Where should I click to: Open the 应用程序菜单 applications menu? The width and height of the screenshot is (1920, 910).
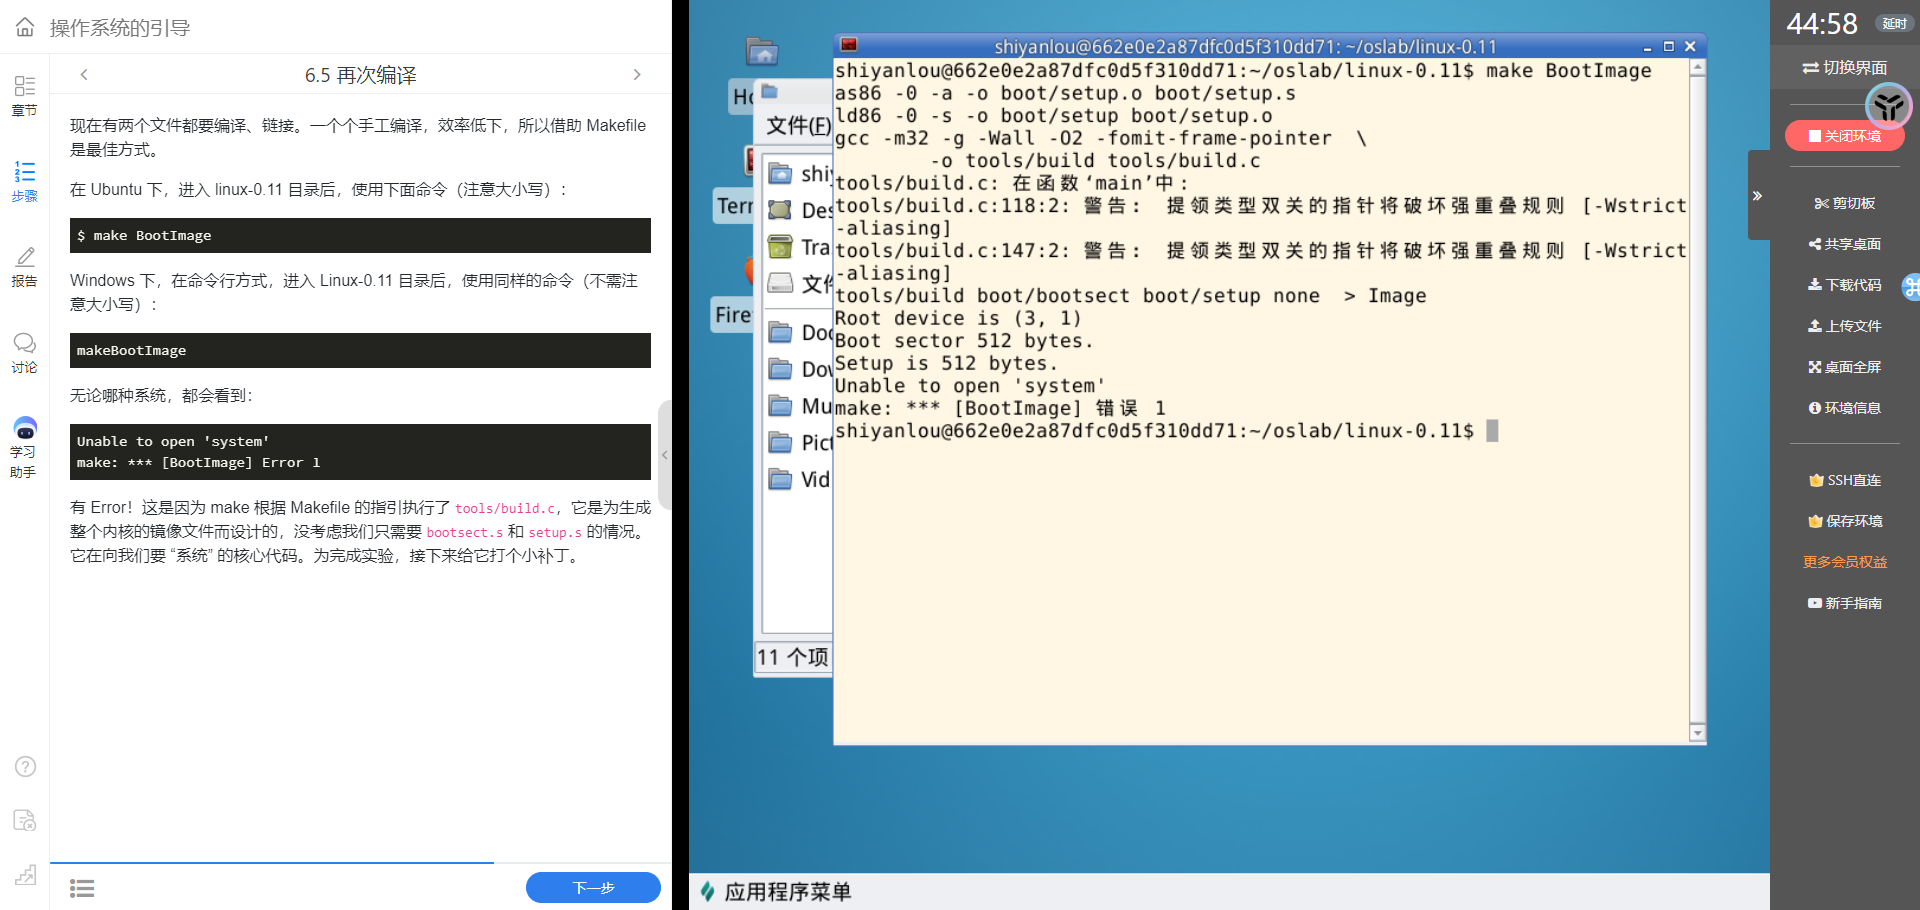point(776,891)
